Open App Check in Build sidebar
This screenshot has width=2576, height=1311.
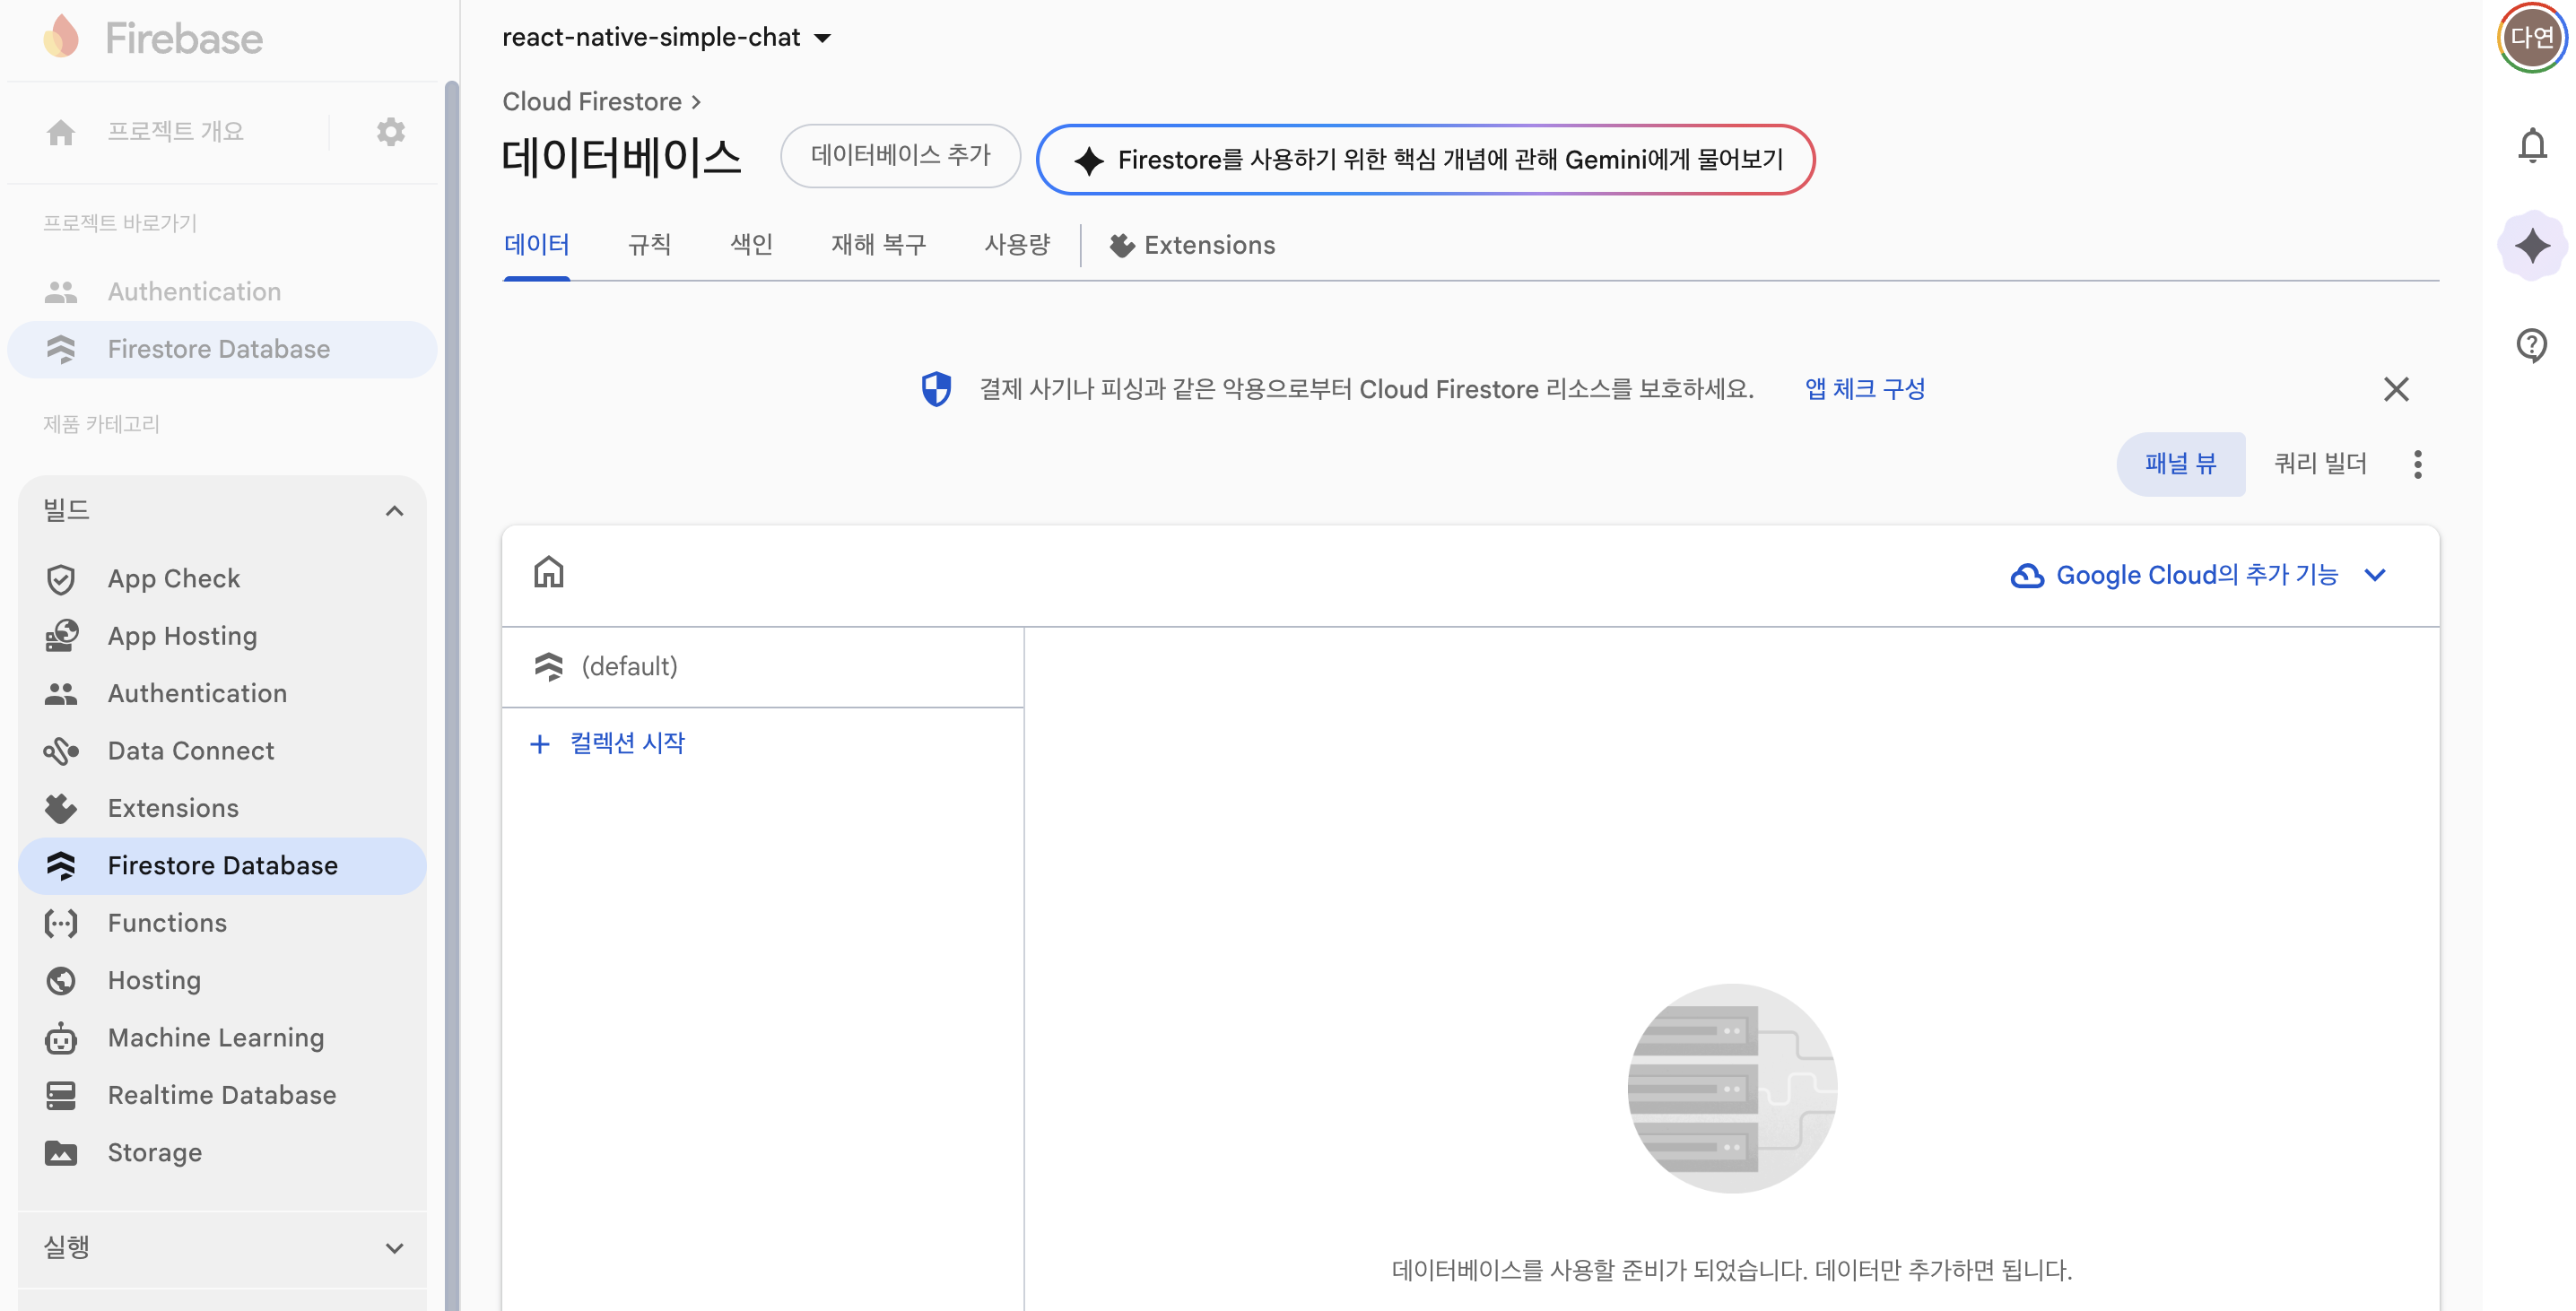pyautogui.click(x=173, y=578)
